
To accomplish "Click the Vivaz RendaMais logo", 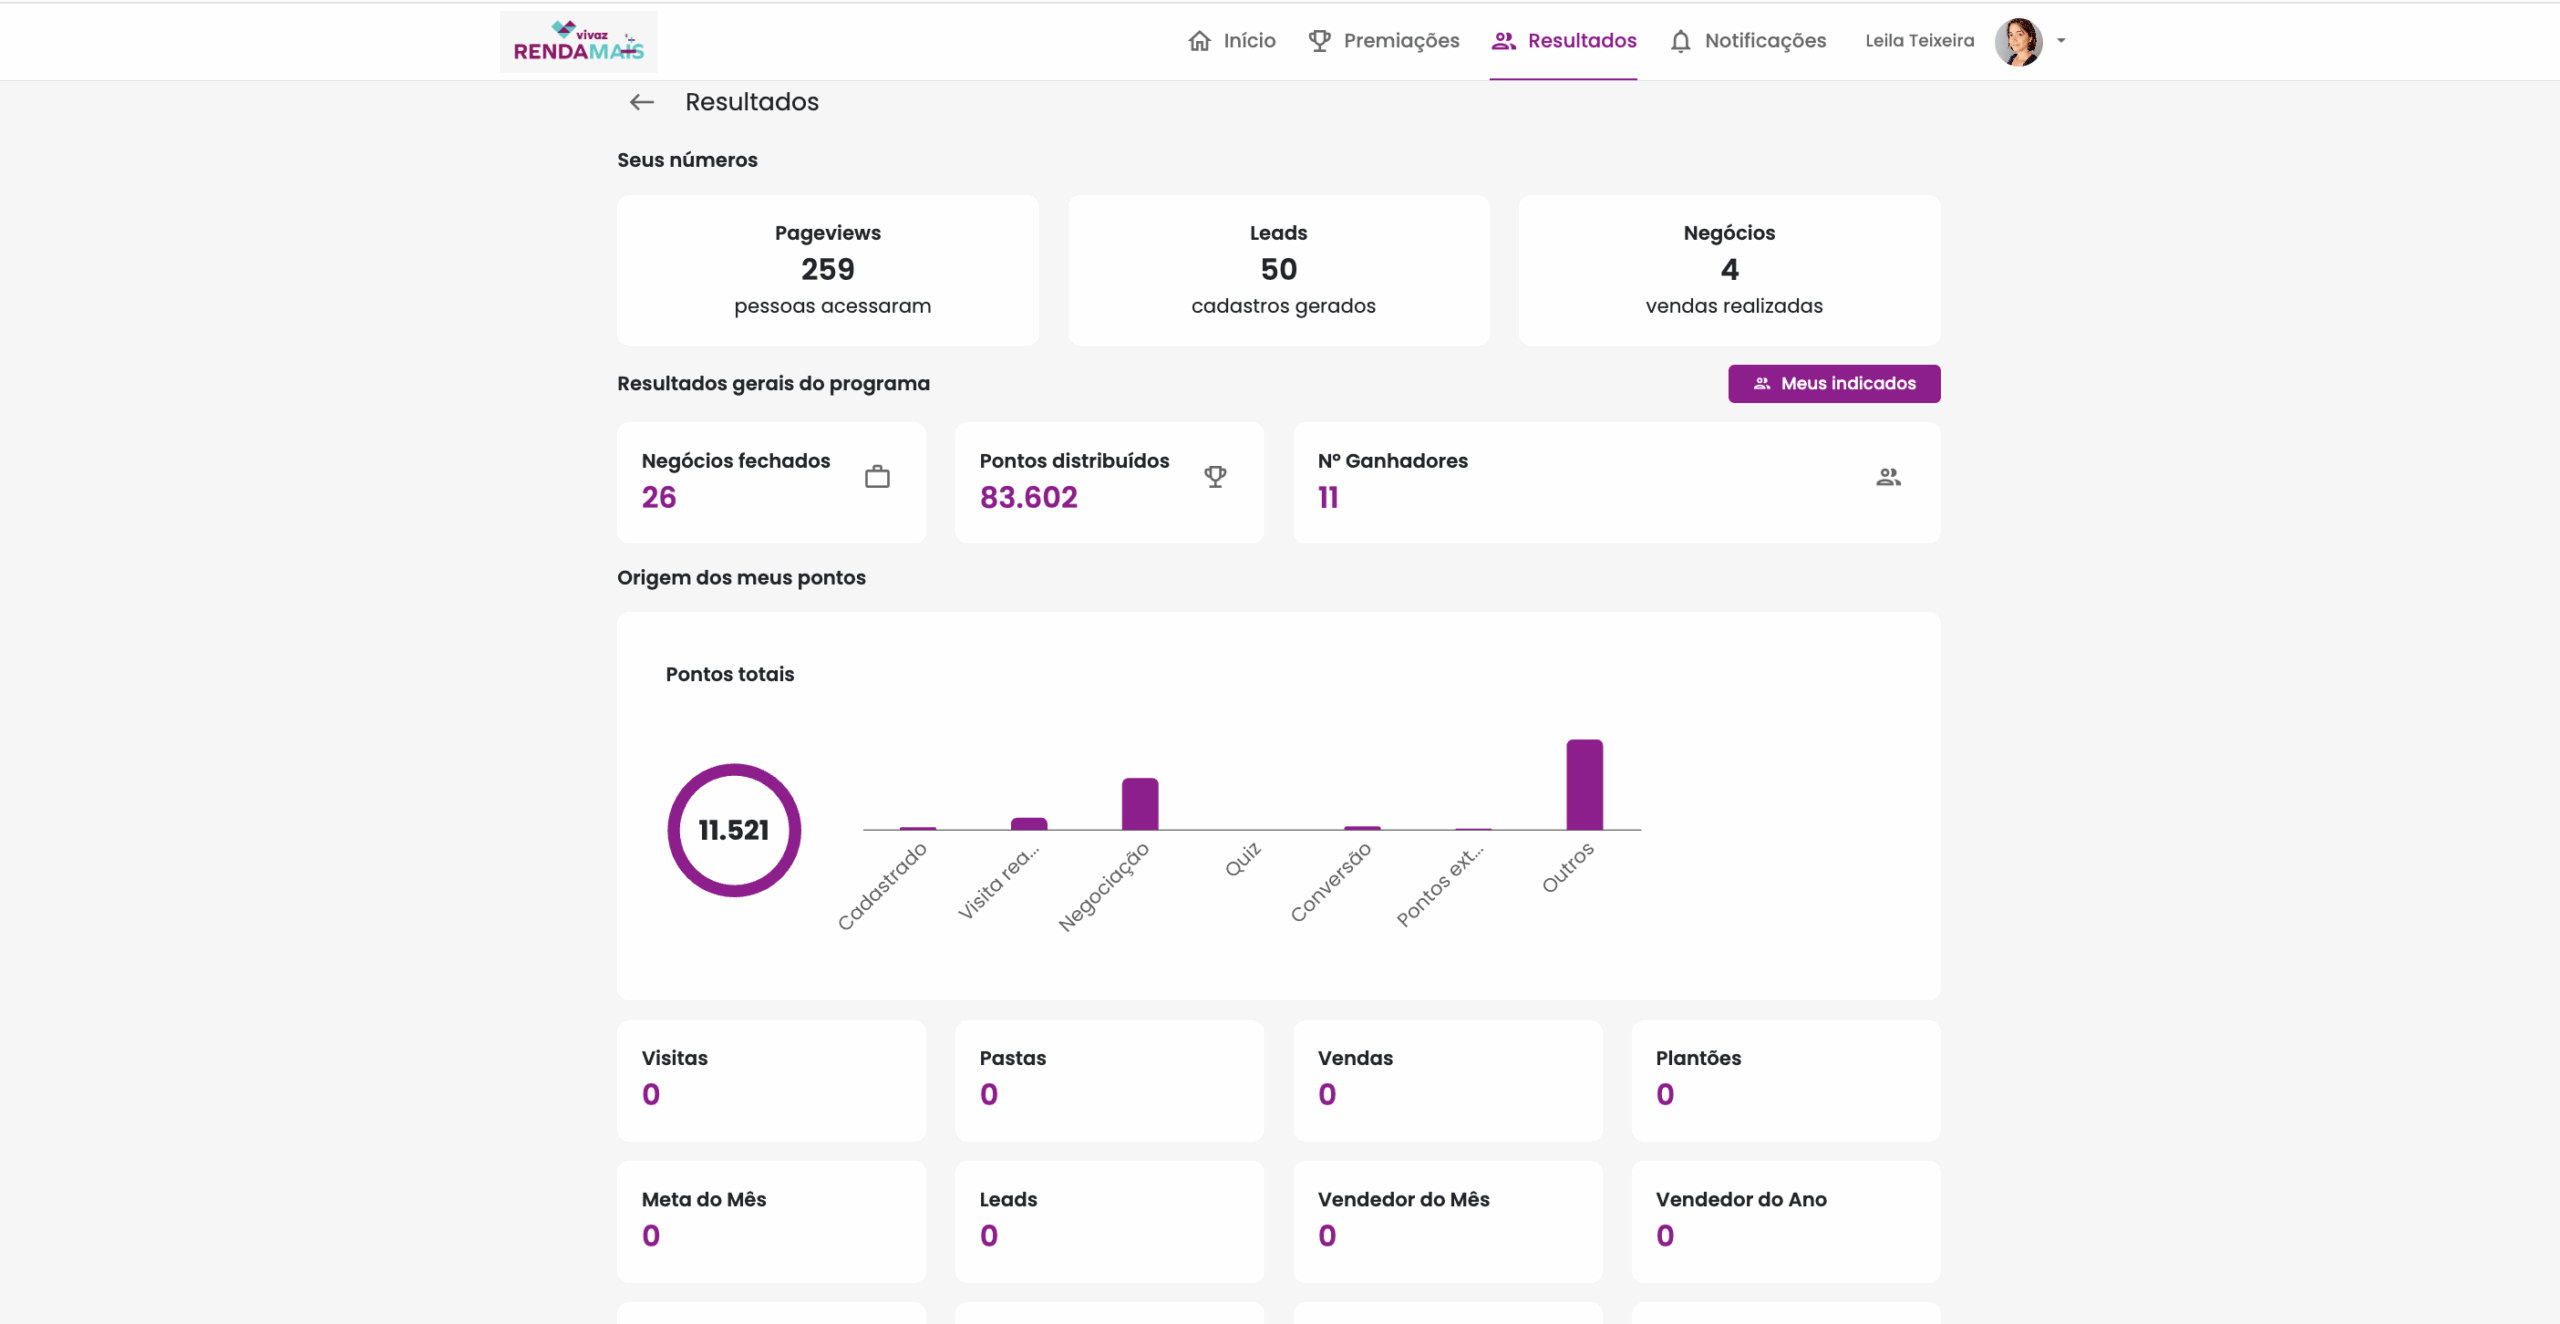I will [578, 42].
